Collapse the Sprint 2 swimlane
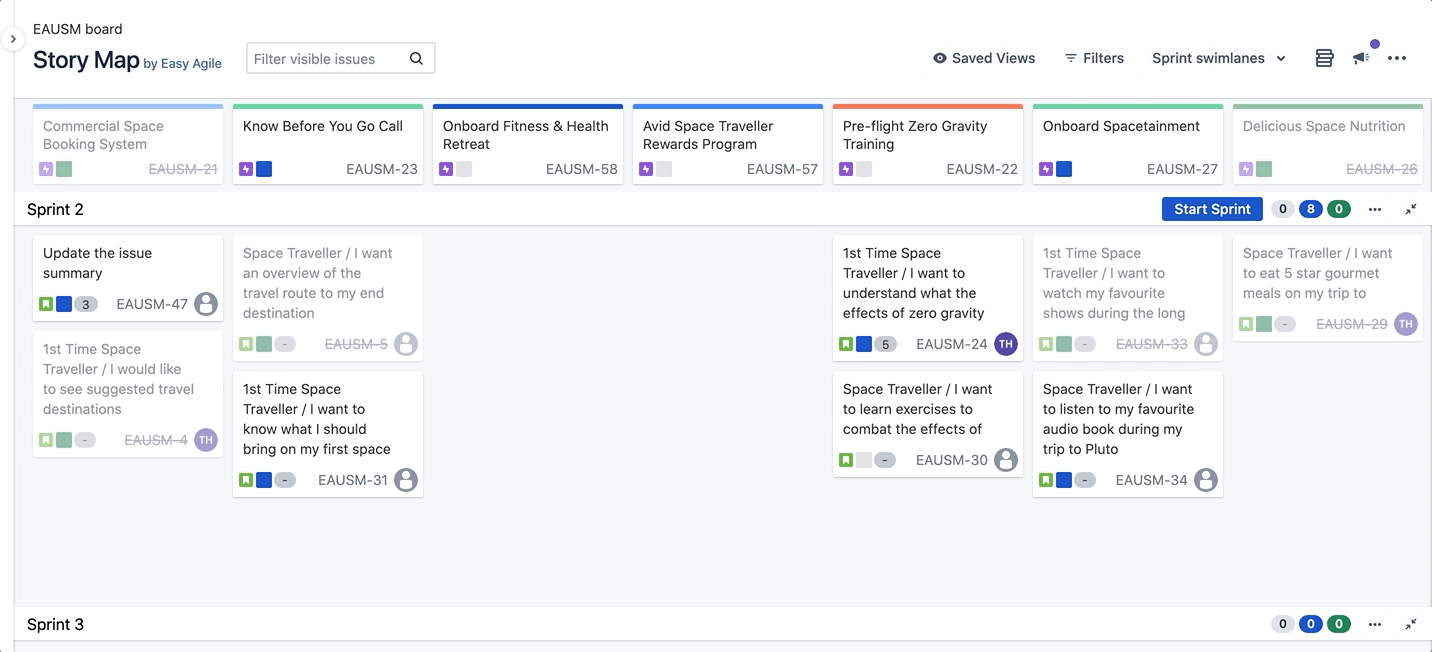Screen dimensions: 1432x652 (x=1411, y=209)
